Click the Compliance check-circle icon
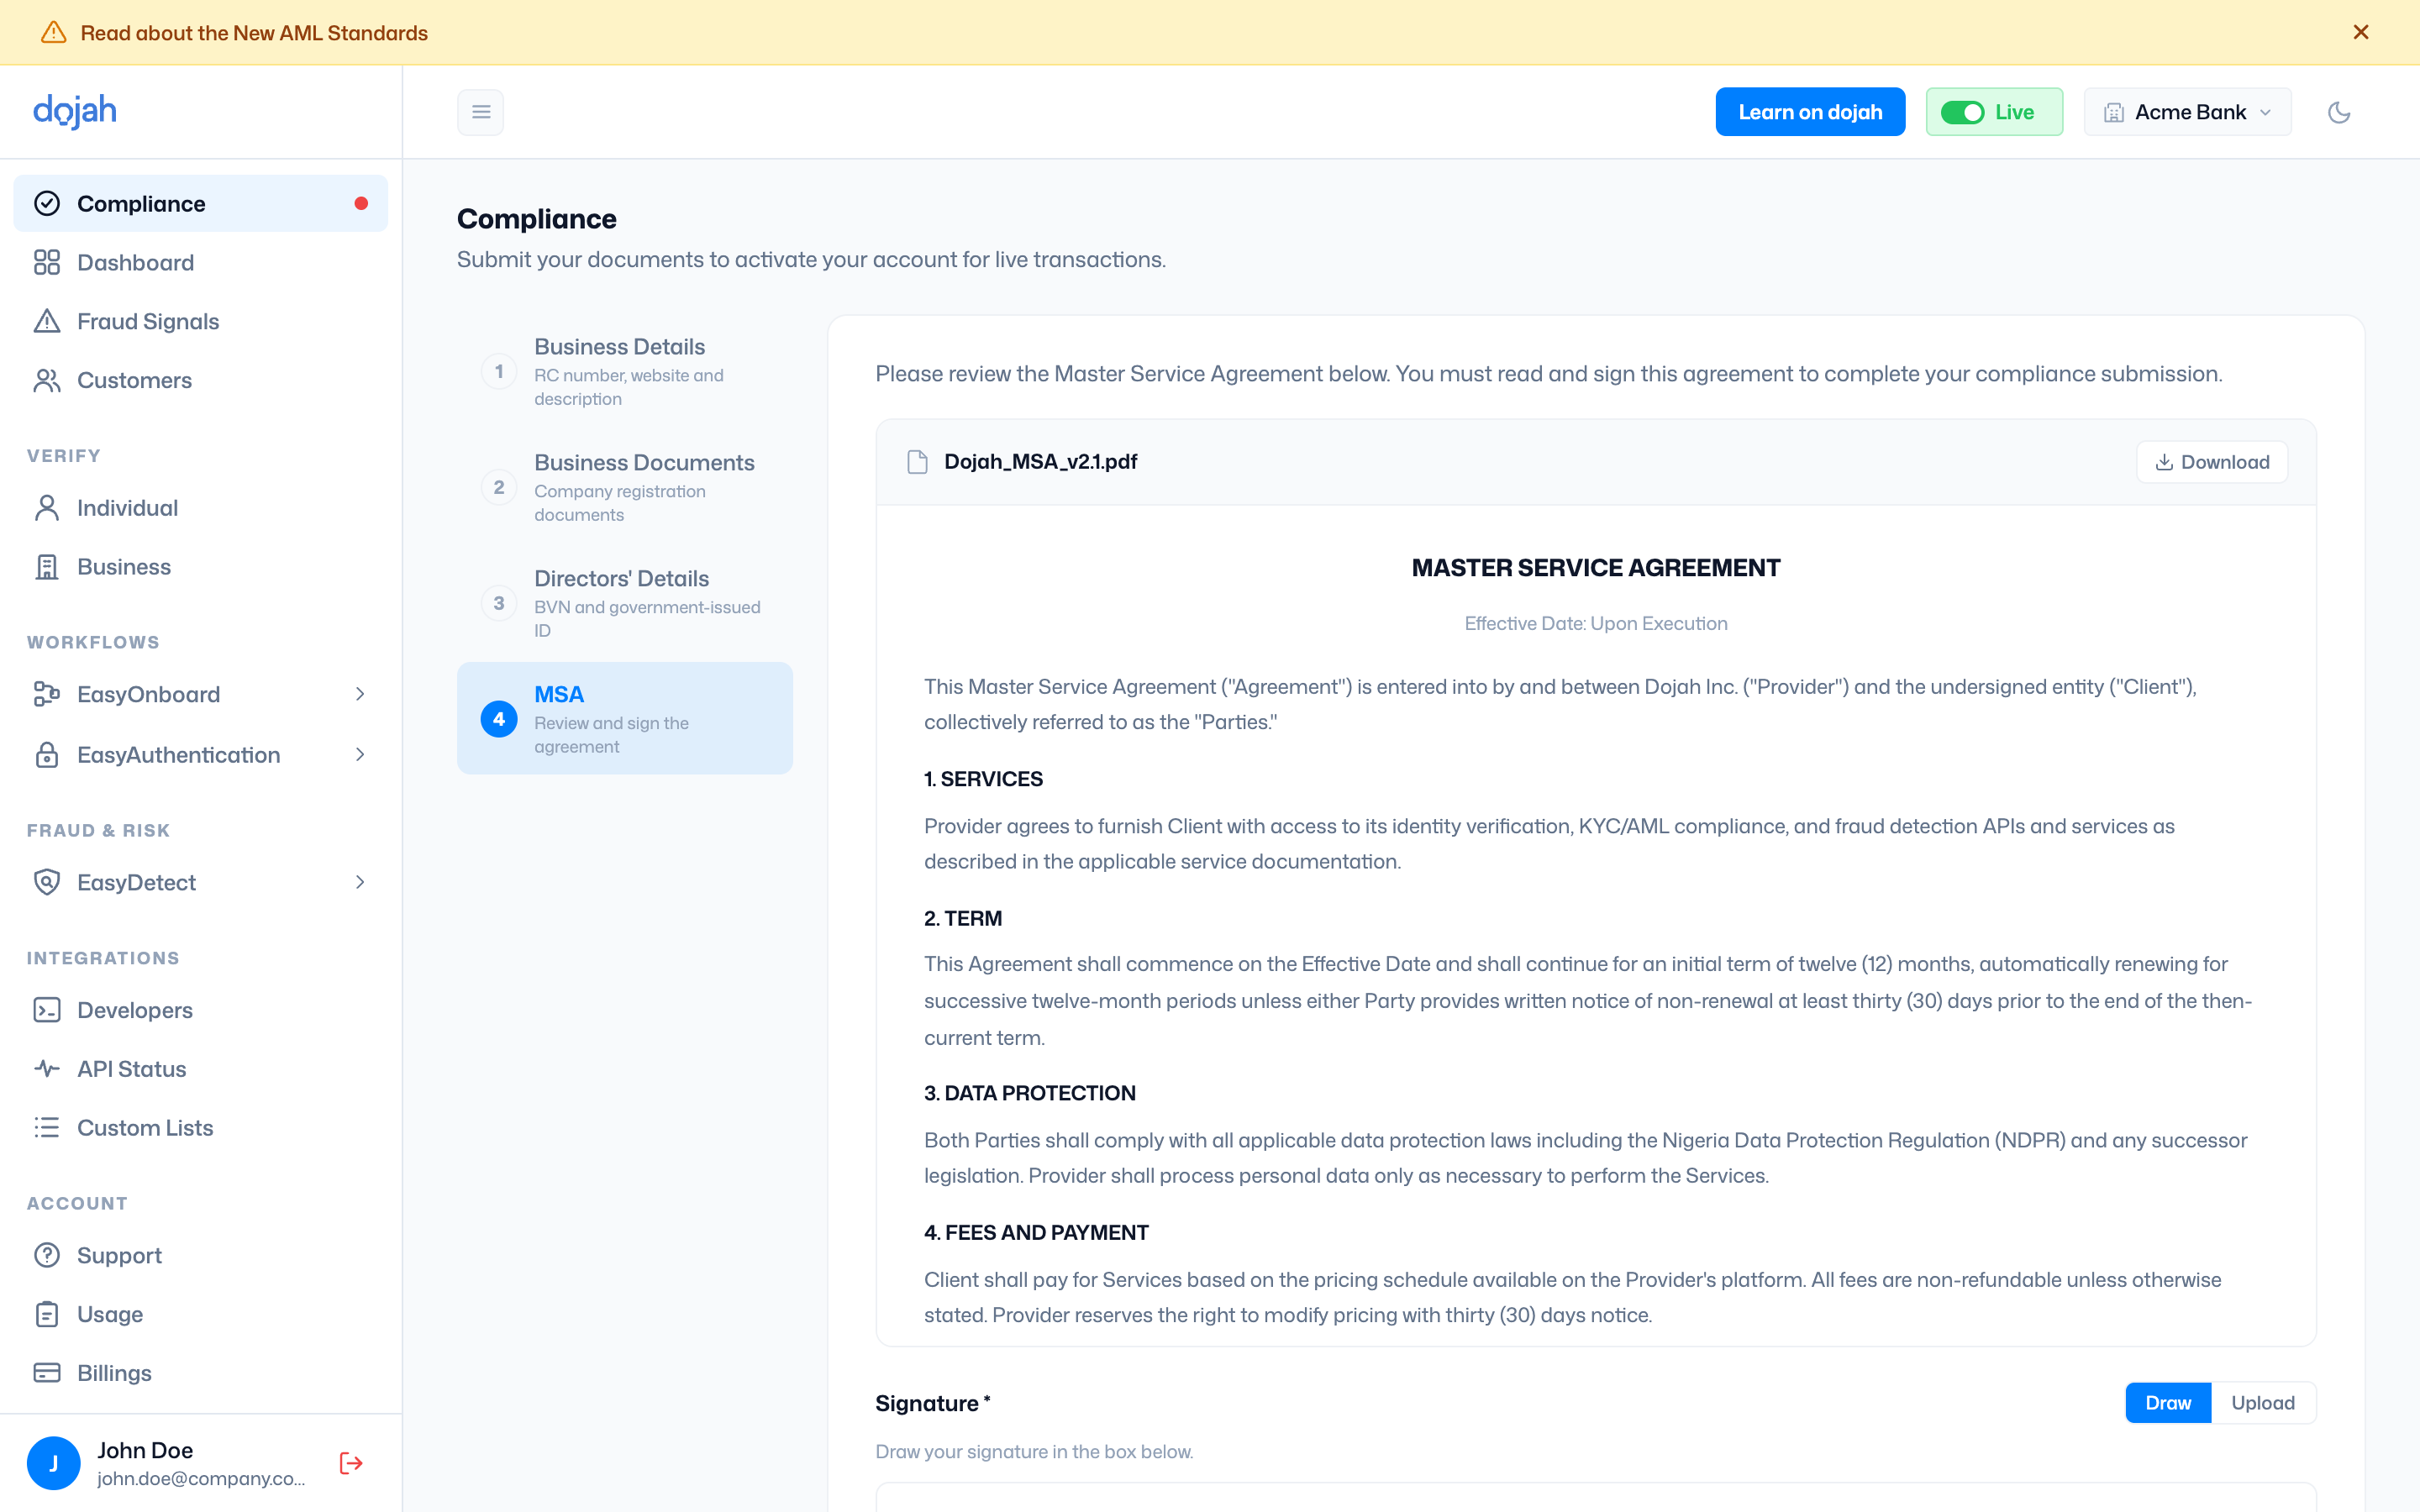The height and width of the screenshot is (1512, 2420). [x=47, y=204]
